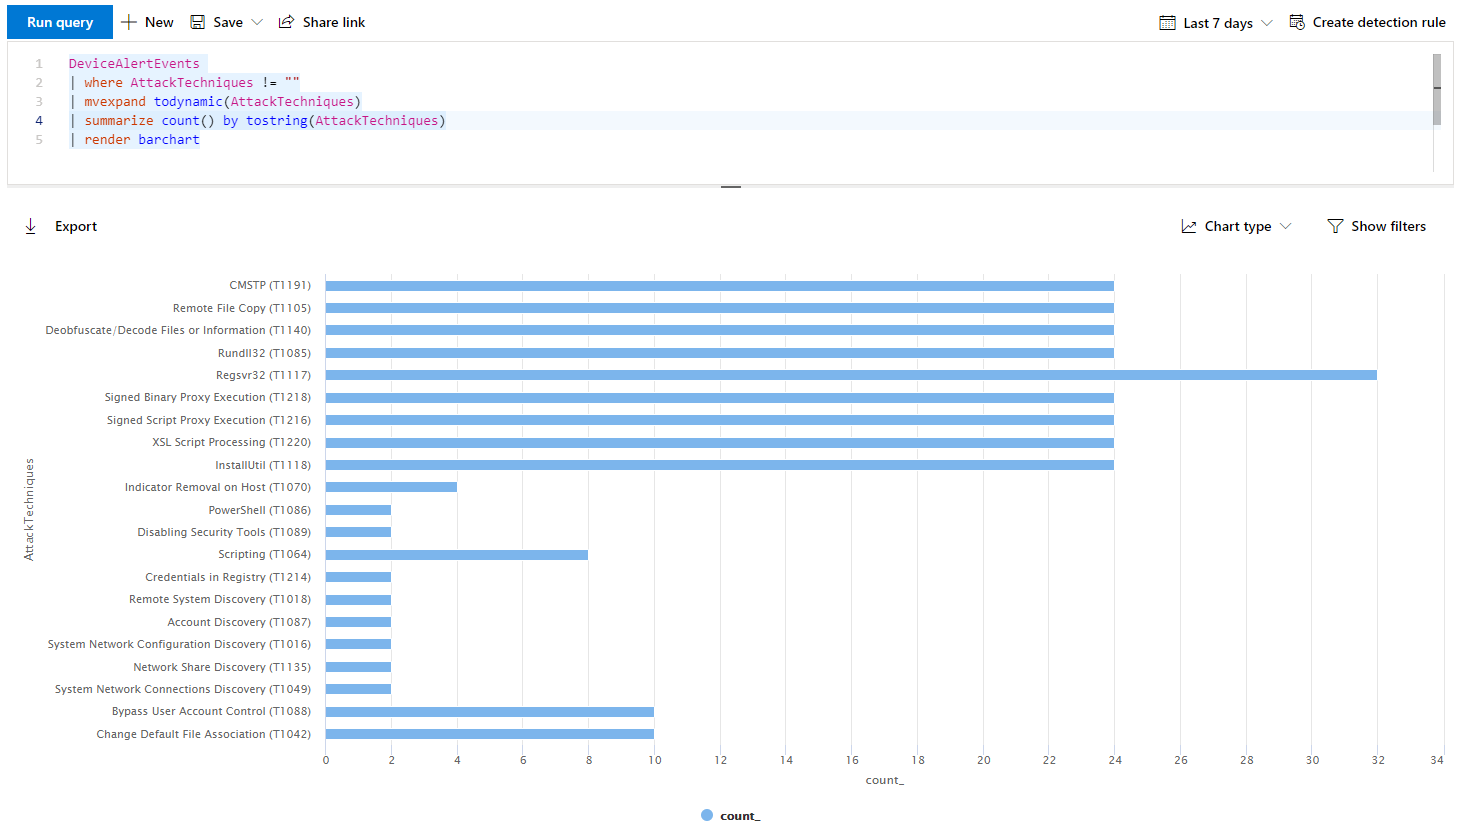This screenshot has width=1463, height=832.
Task: Click the calendar icon for time range
Action: (1167, 23)
